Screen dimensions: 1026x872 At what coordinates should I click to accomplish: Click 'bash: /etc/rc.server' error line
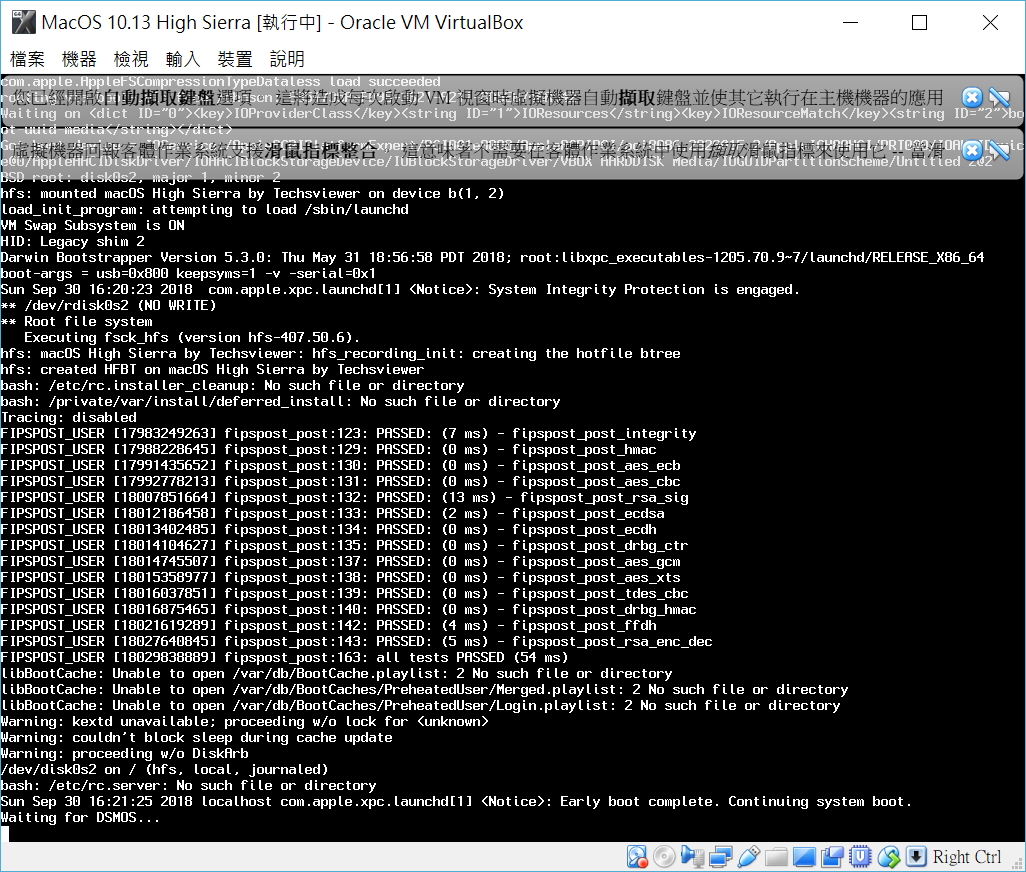click(188, 786)
